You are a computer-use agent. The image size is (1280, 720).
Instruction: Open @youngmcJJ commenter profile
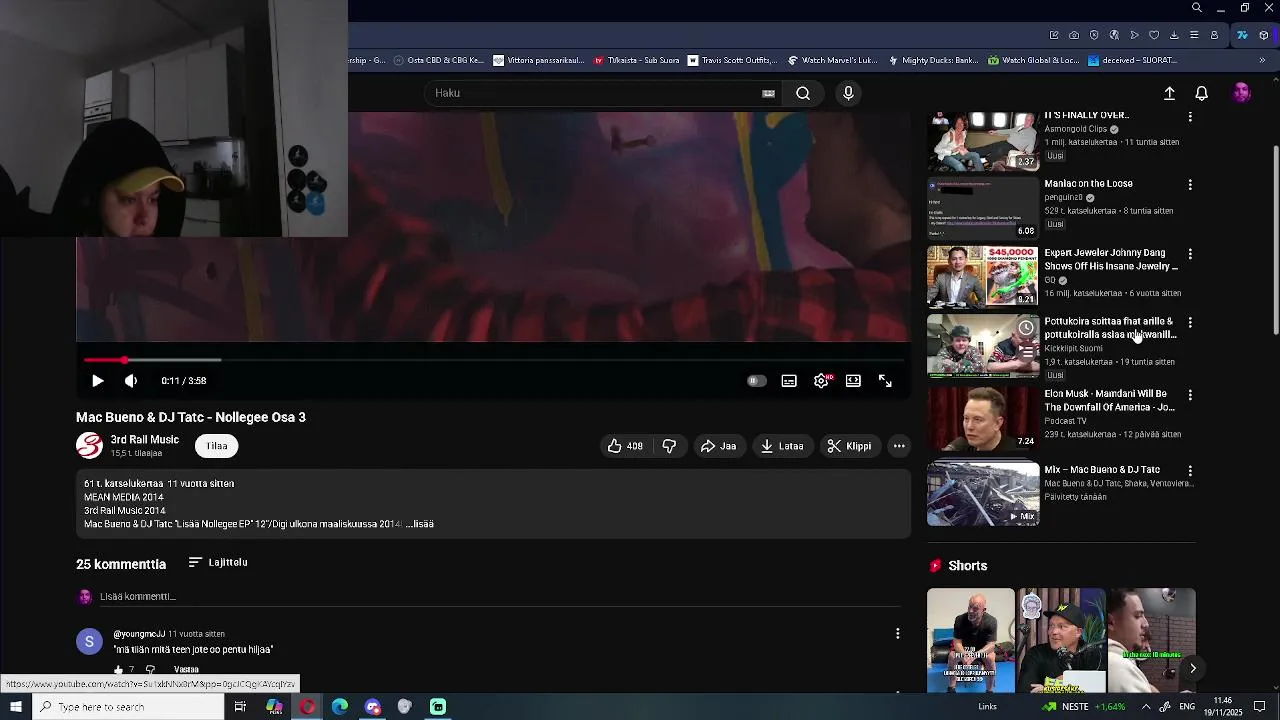coord(139,634)
